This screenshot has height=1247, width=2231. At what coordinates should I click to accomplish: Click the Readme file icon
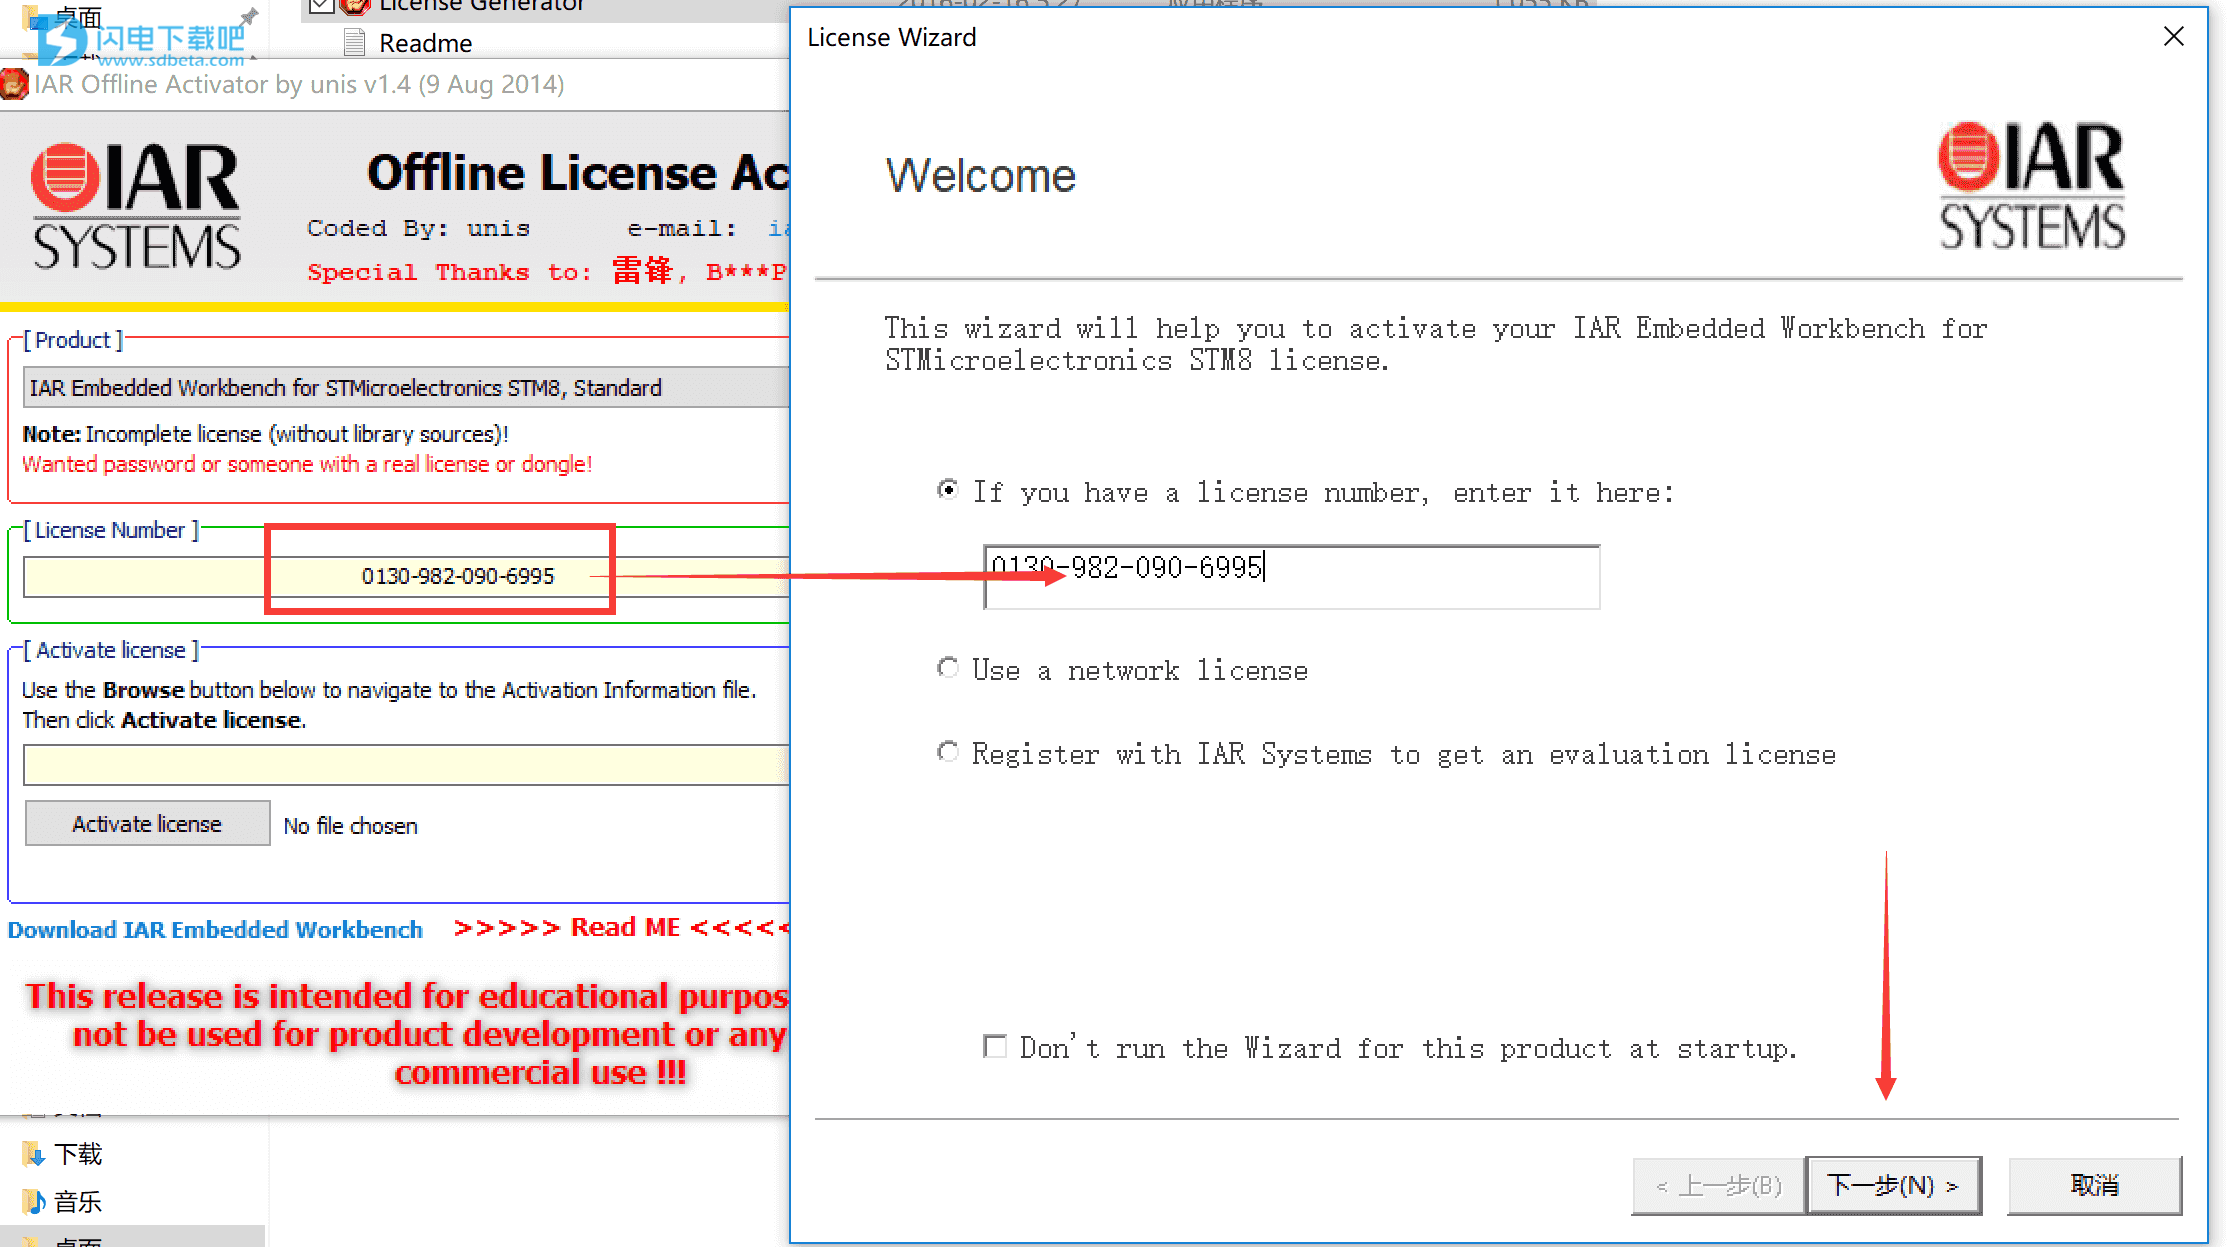pos(354,43)
